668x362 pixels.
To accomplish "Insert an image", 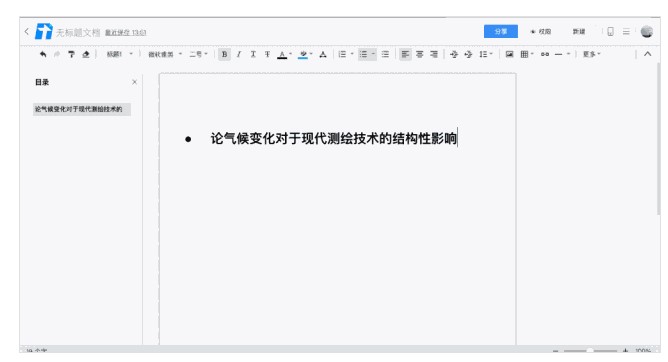I will click(x=509, y=54).
